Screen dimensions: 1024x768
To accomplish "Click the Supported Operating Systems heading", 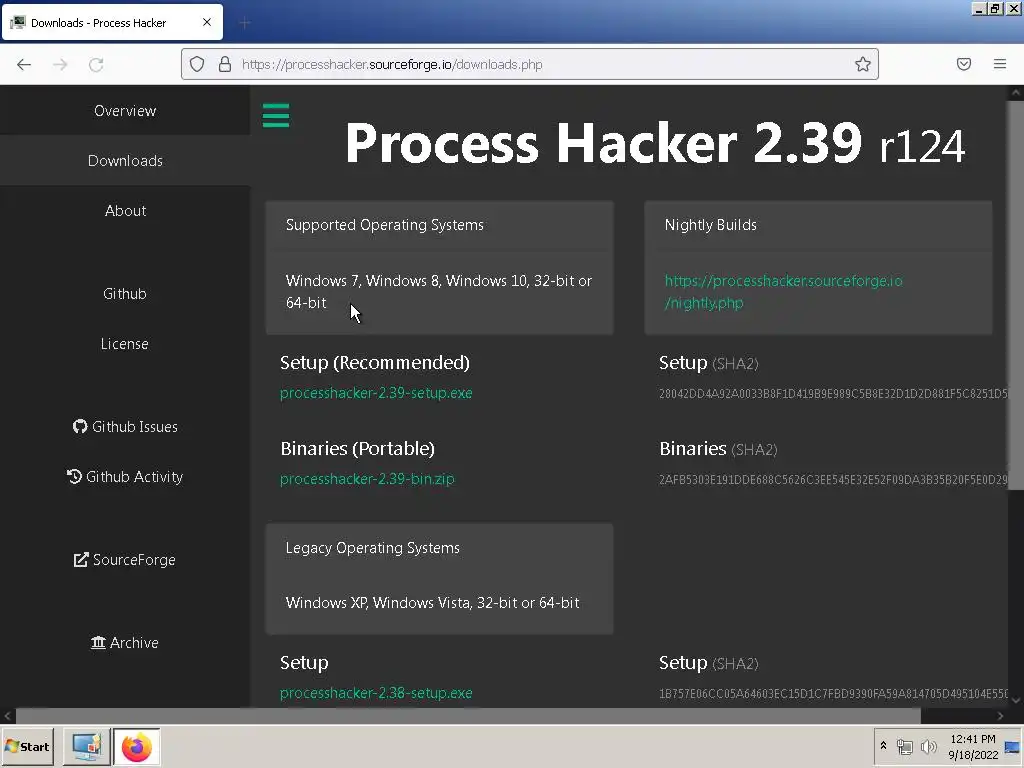I will point(385,225).
